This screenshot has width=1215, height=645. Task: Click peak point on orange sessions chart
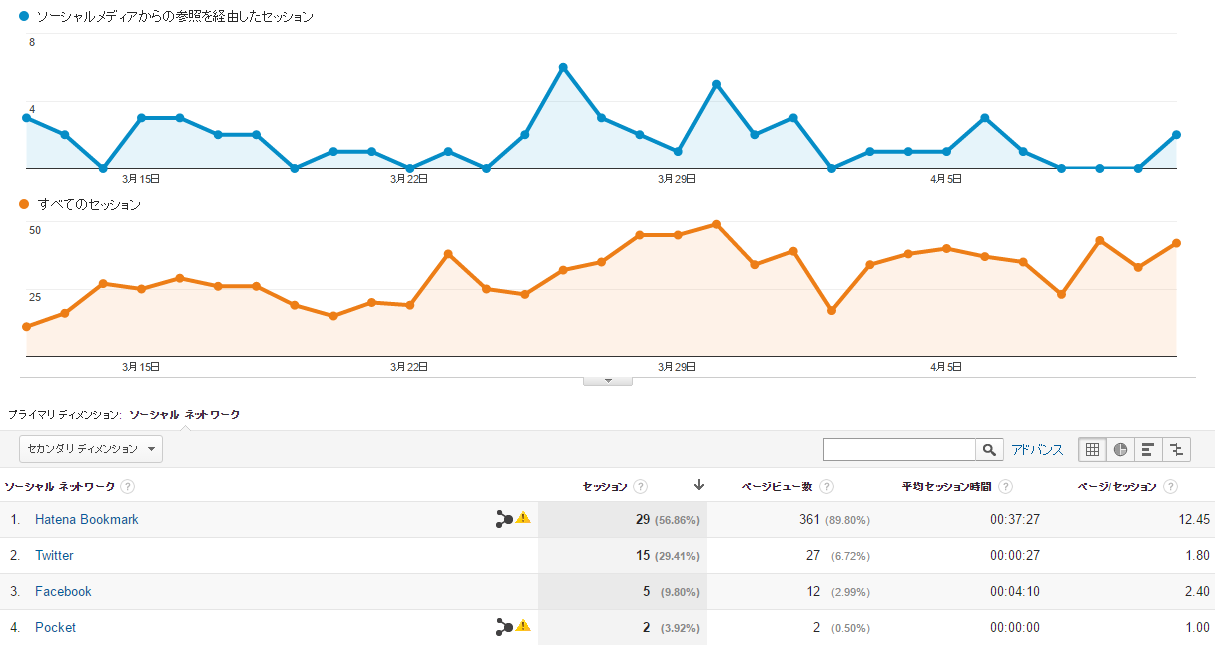click(x=716, y=224)
